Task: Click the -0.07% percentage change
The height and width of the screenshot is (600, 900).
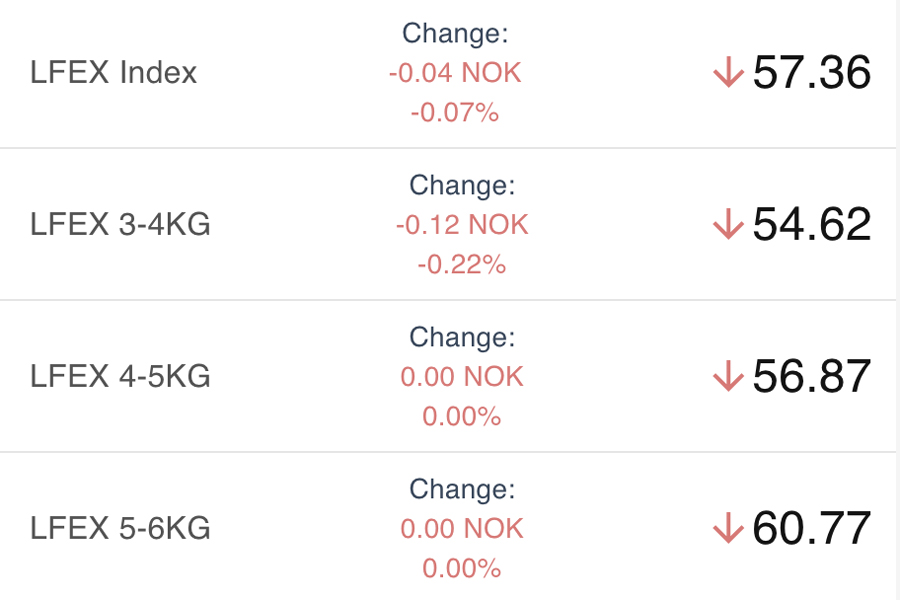Action: point(455,112)
